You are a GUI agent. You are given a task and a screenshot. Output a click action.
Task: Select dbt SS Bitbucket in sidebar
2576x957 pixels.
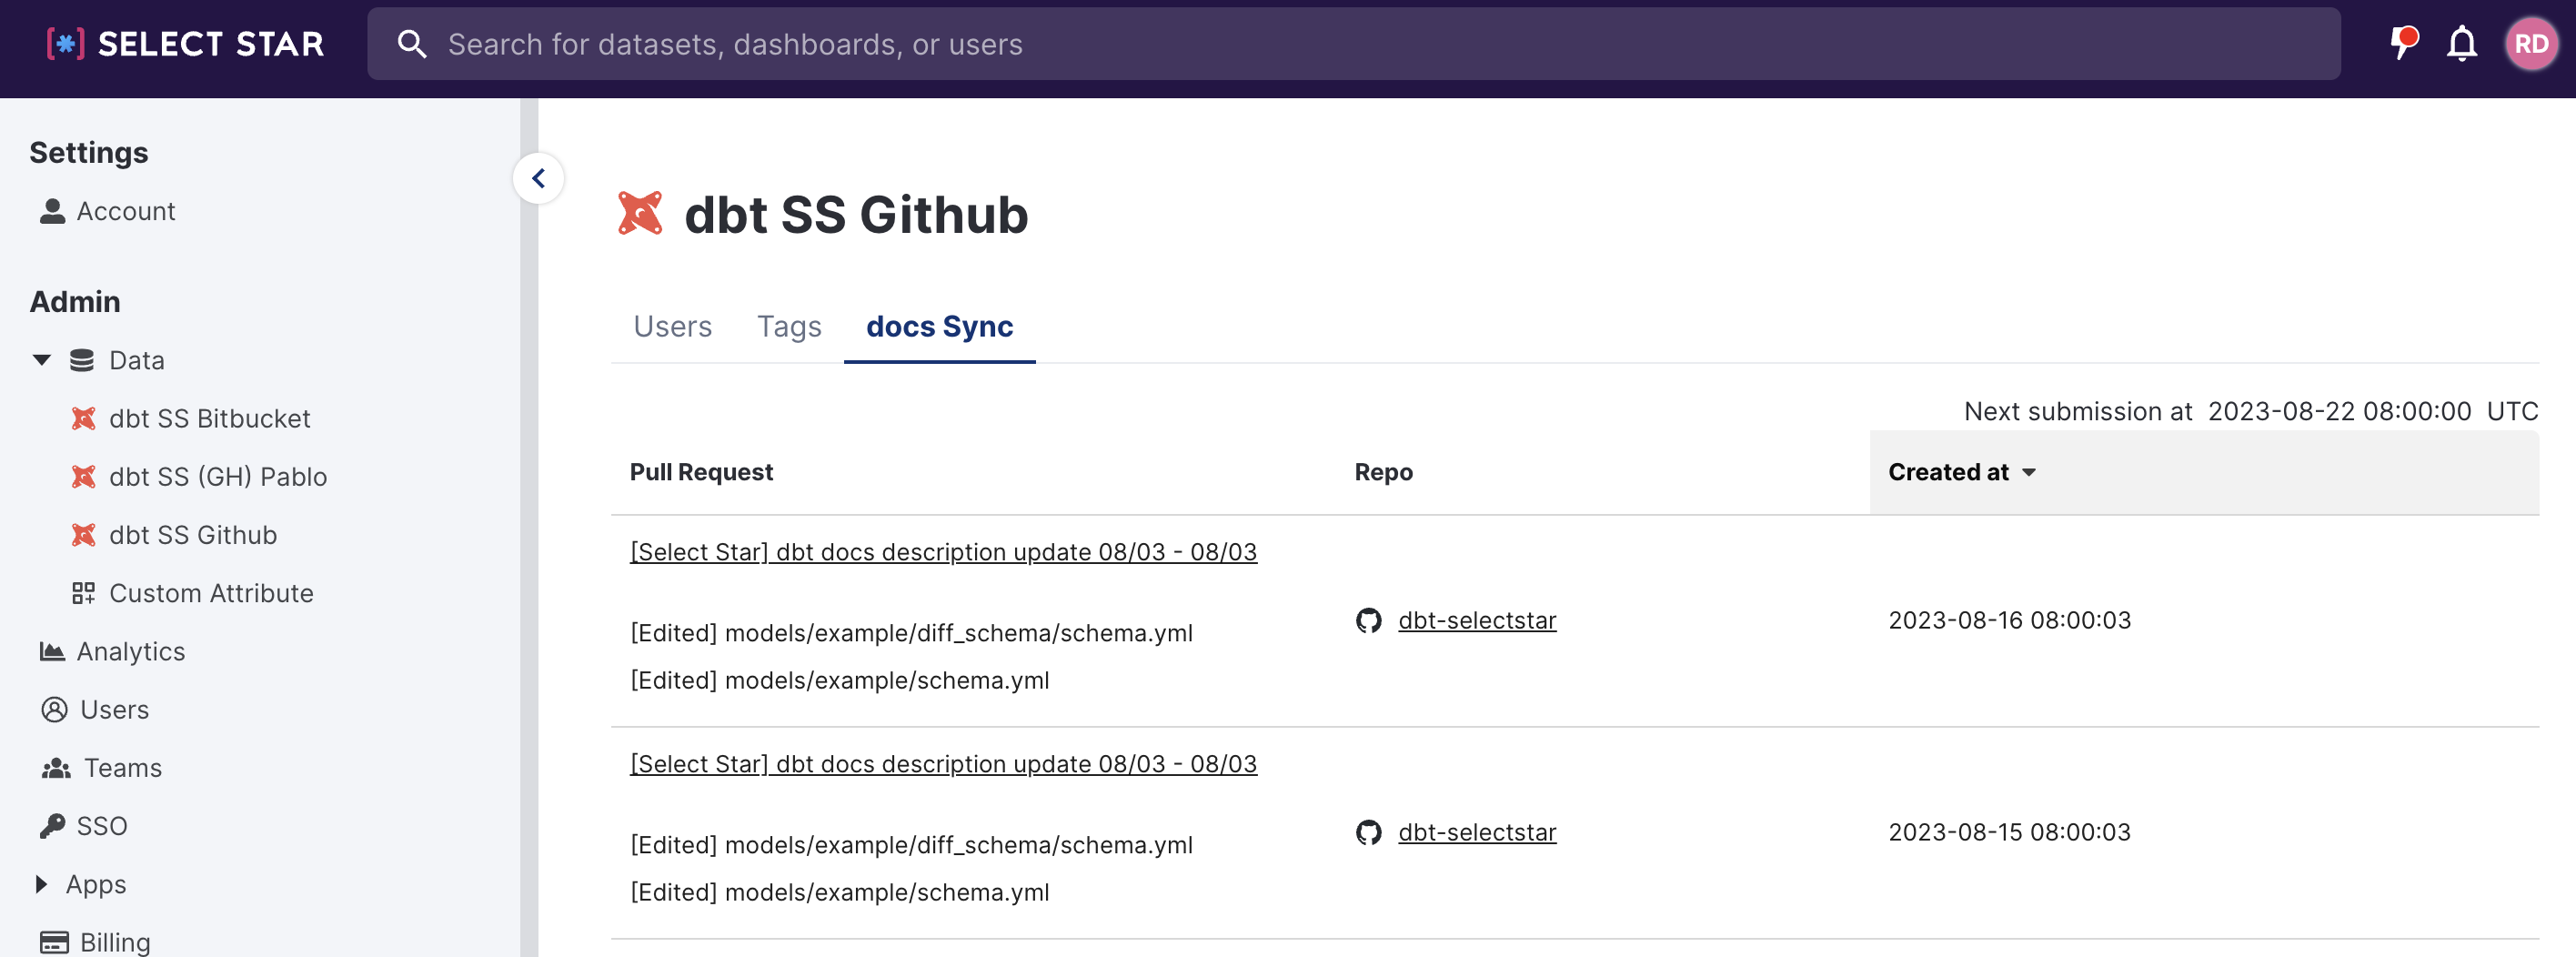coord(209,418)
